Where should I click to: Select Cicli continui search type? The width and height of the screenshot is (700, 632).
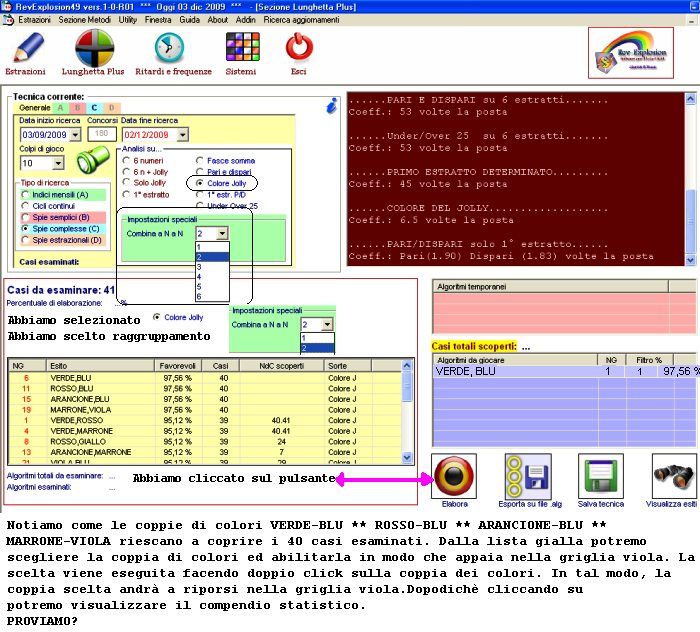tap(25, 206)
